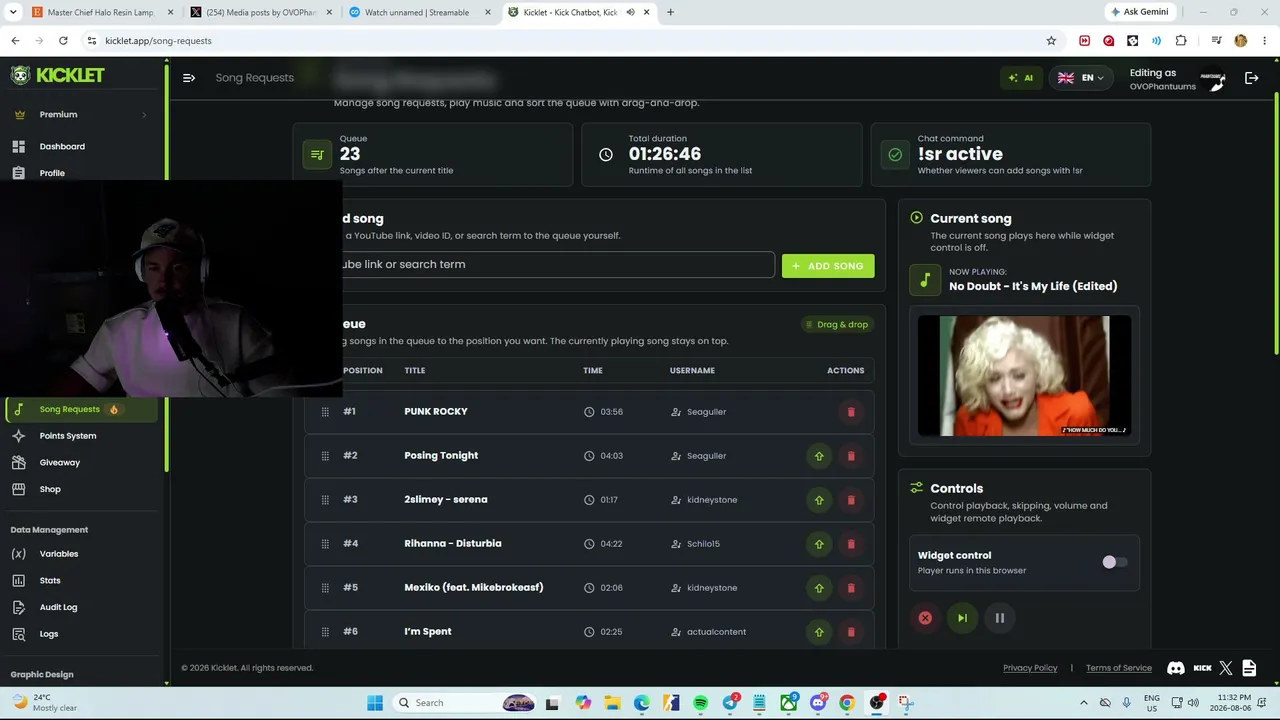1280x720 pixels.
Task: Delete I'm Spent from the queue
Action: click(x=851, y=632)
